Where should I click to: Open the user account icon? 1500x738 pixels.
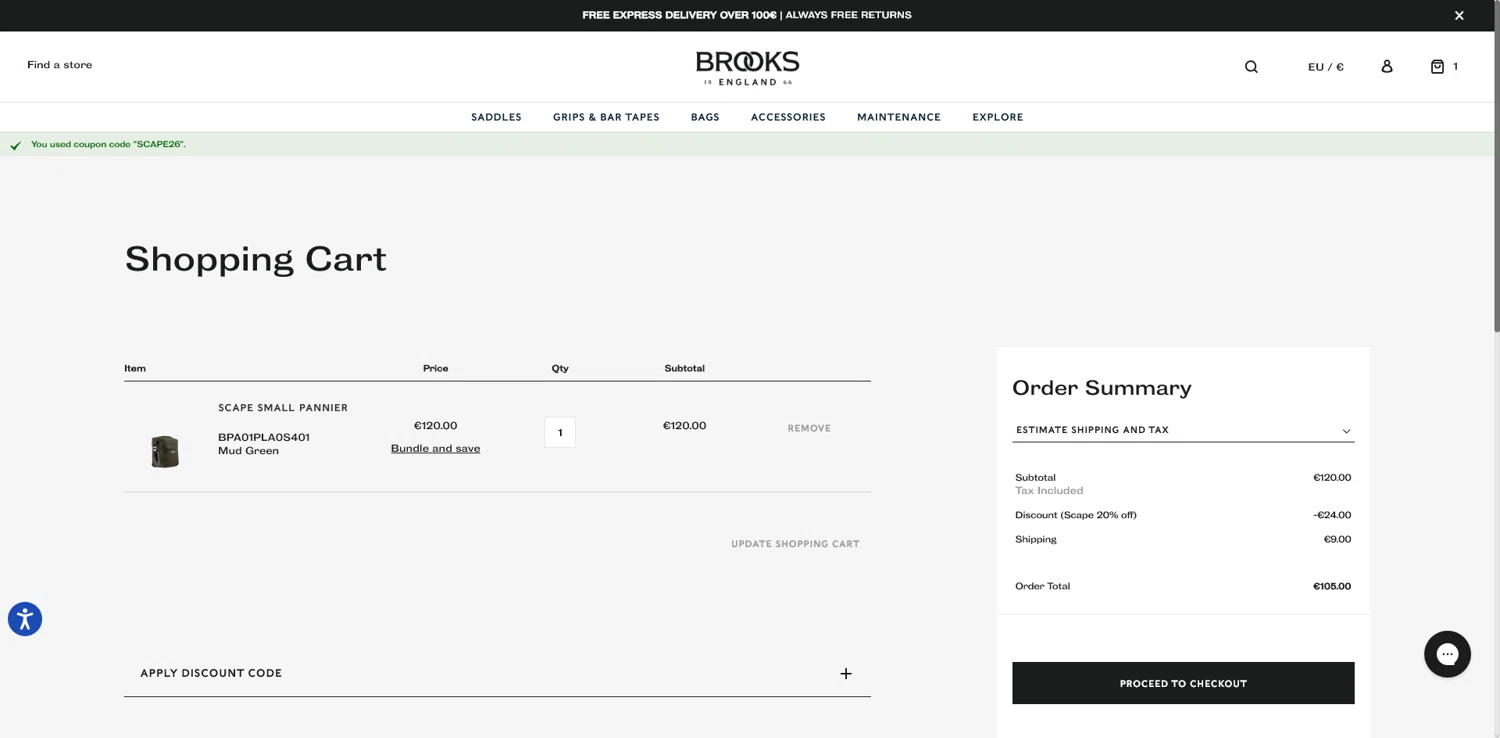click(x=1387, y=66)
